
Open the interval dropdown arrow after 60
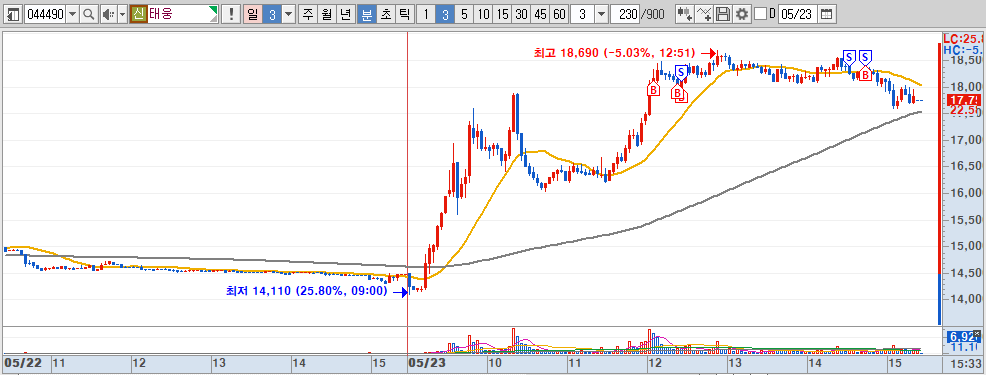coord(601,14)
